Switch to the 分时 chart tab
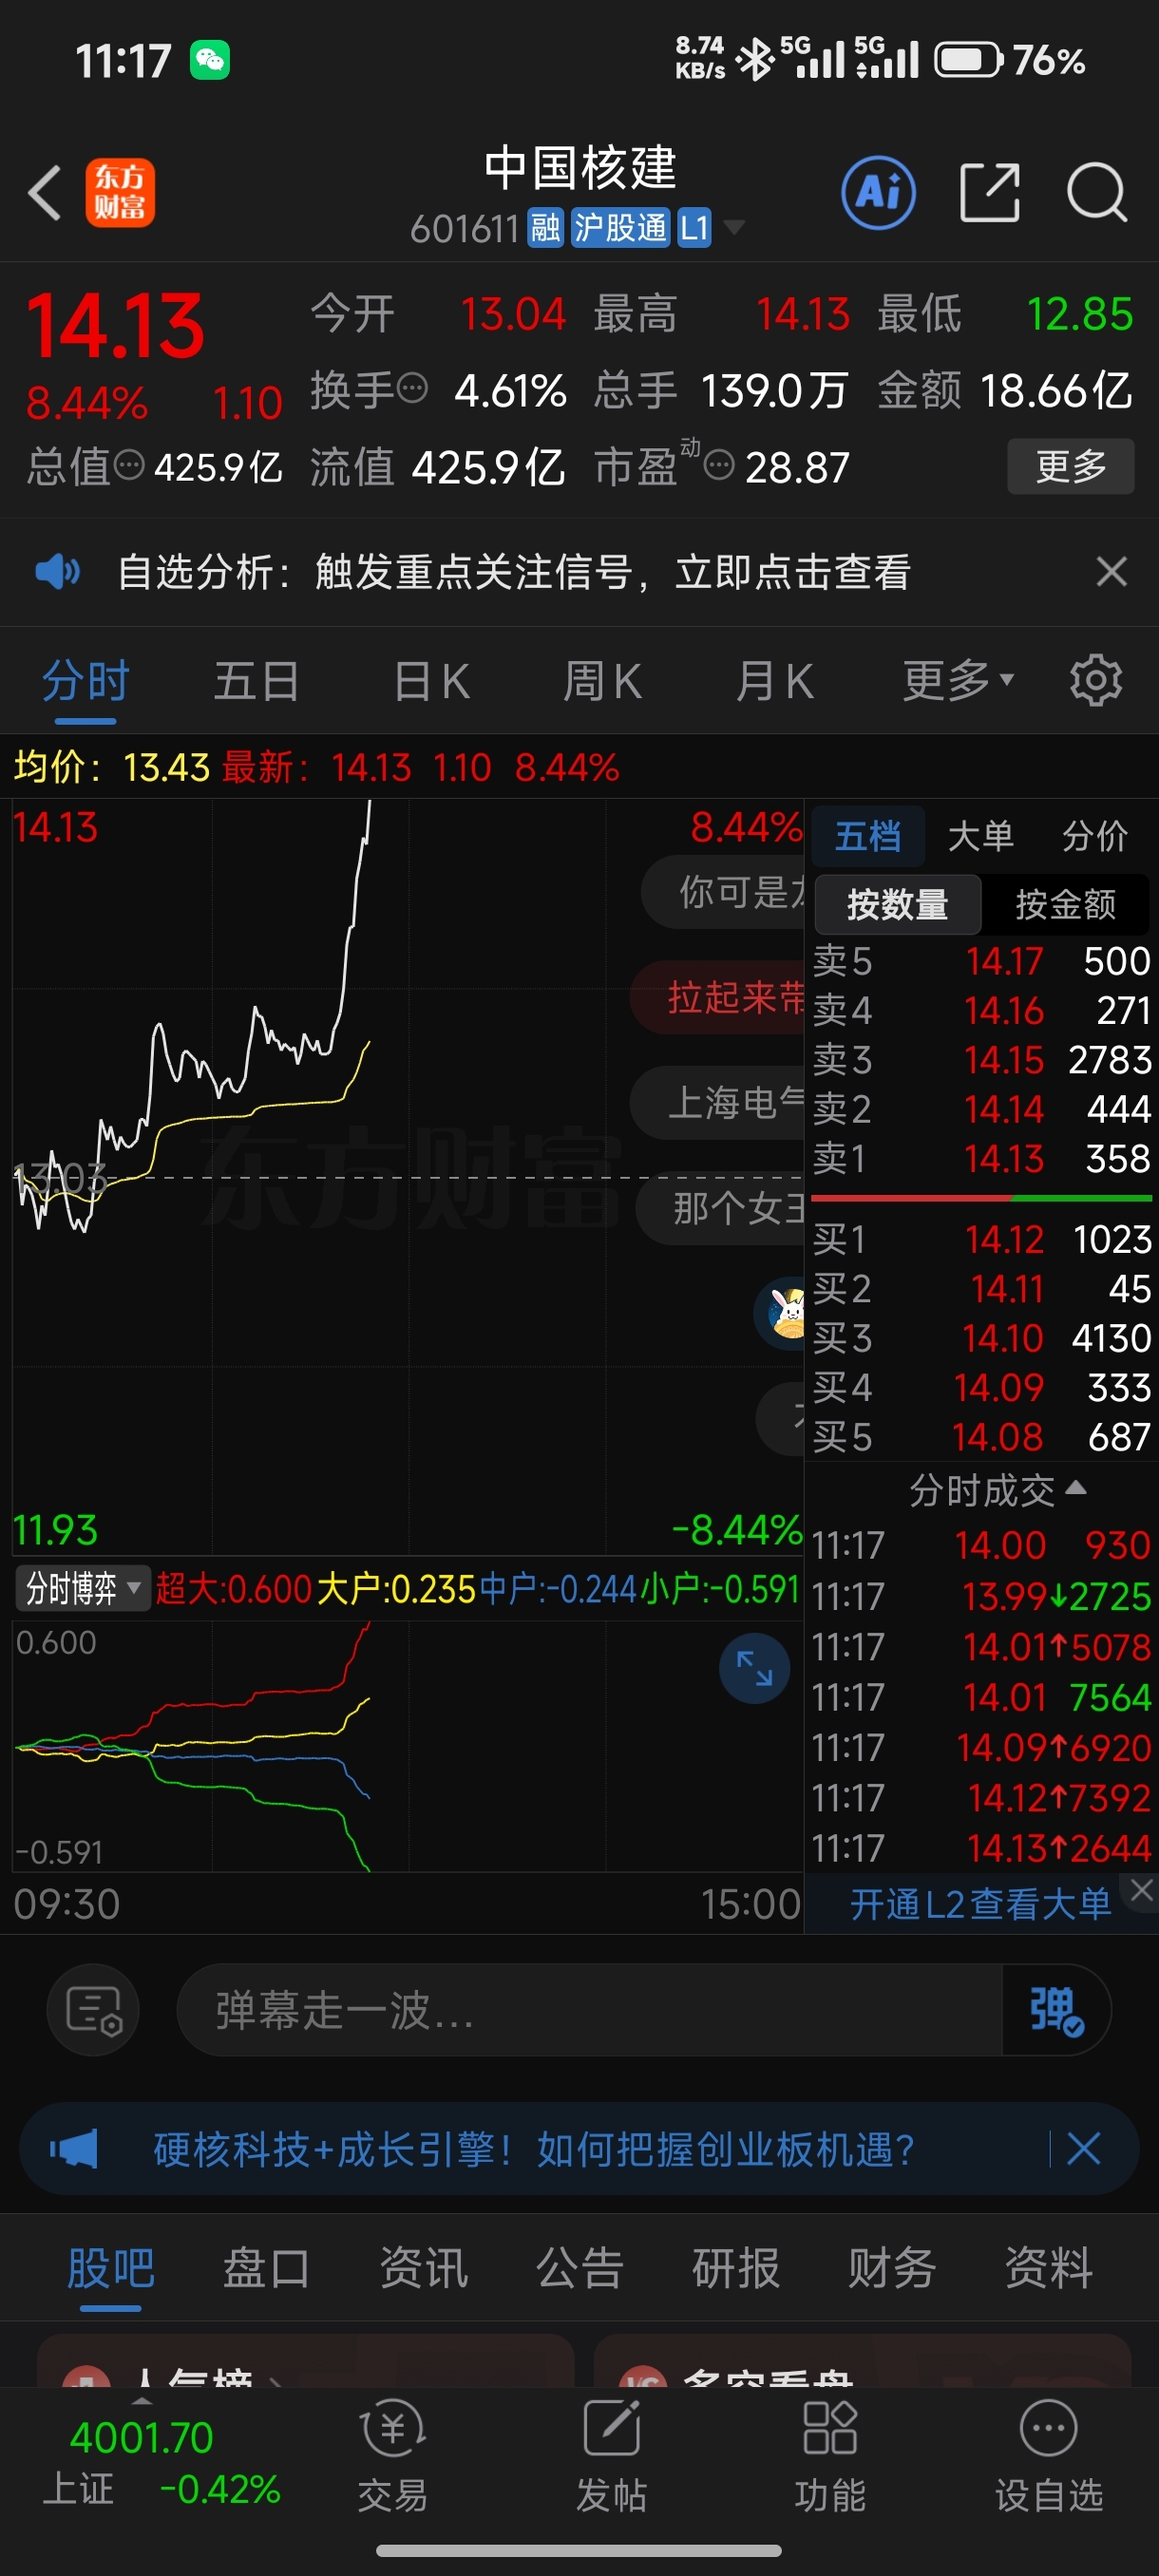 coord(85,681)
